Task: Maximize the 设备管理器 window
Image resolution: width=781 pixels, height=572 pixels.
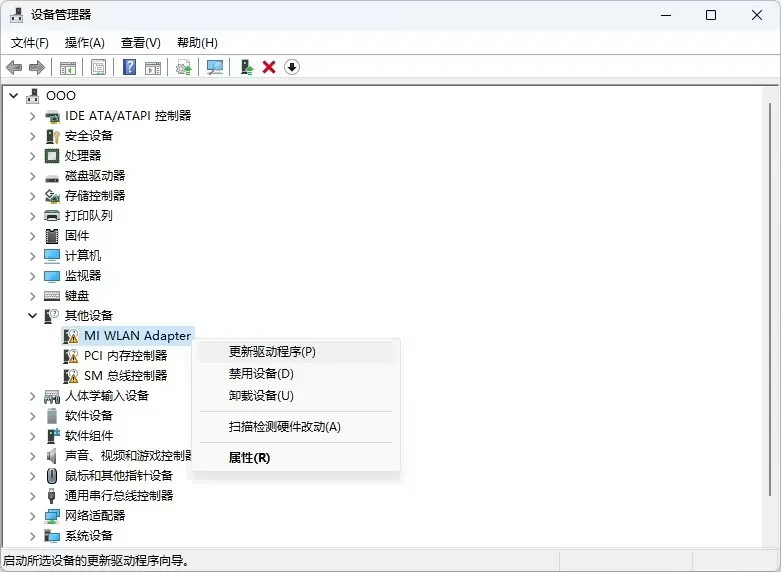Action: click(711, 15)
